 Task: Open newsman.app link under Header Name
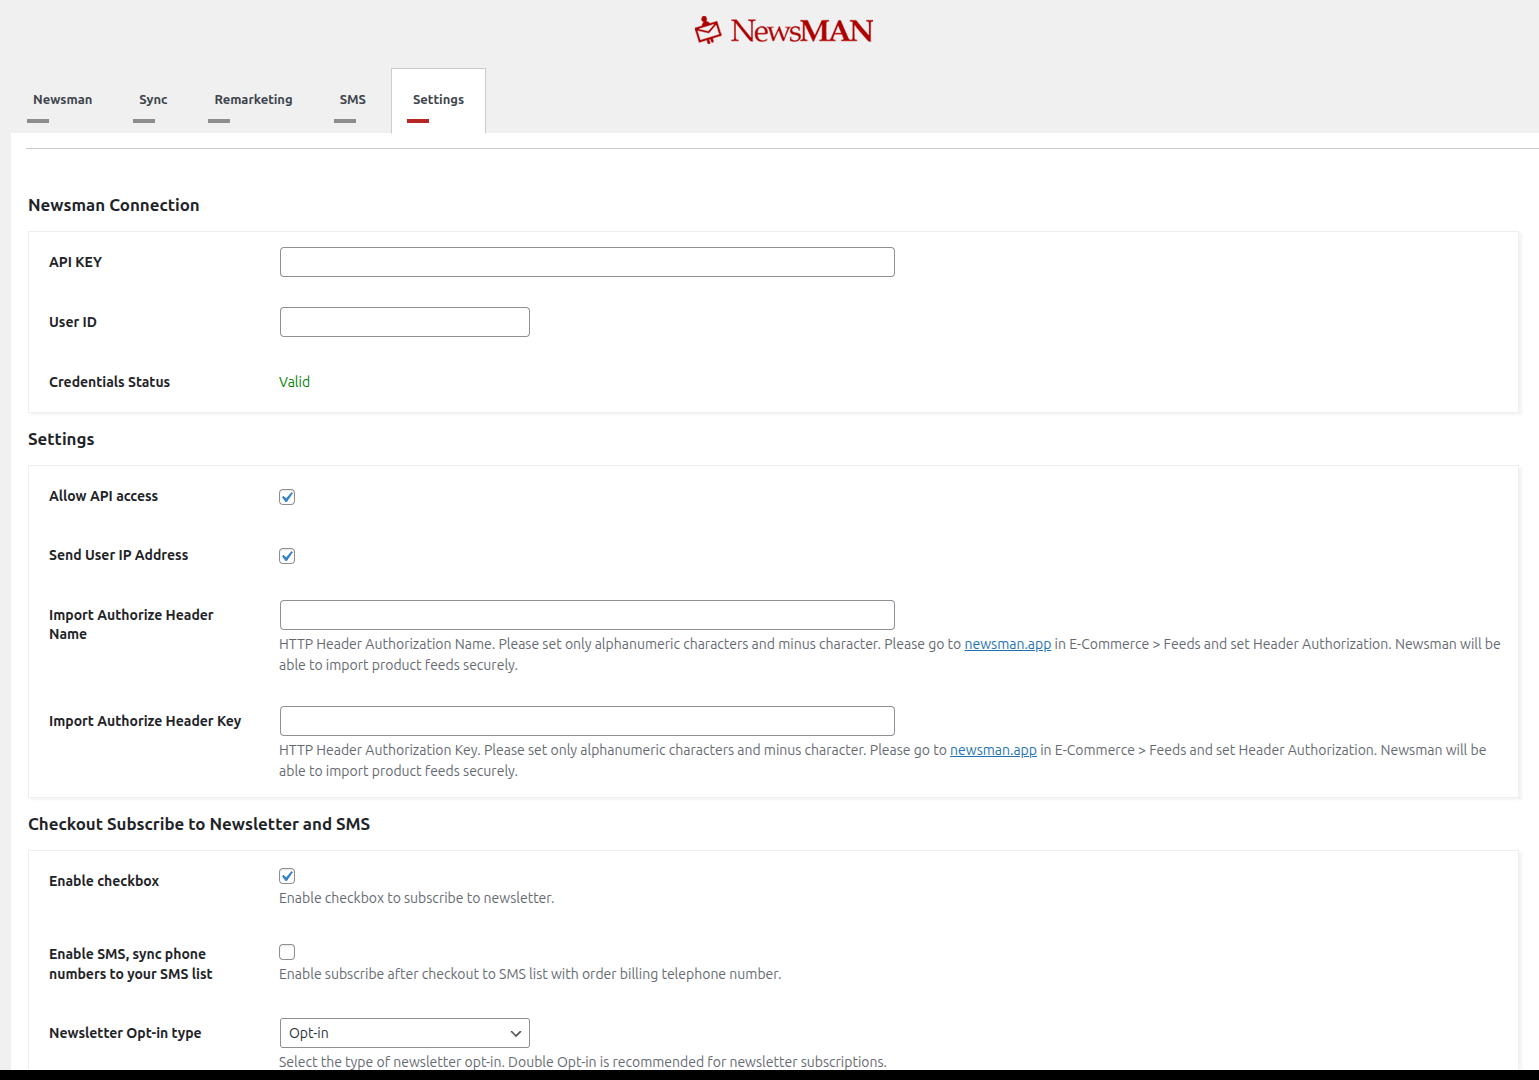tap(1007, 644)
